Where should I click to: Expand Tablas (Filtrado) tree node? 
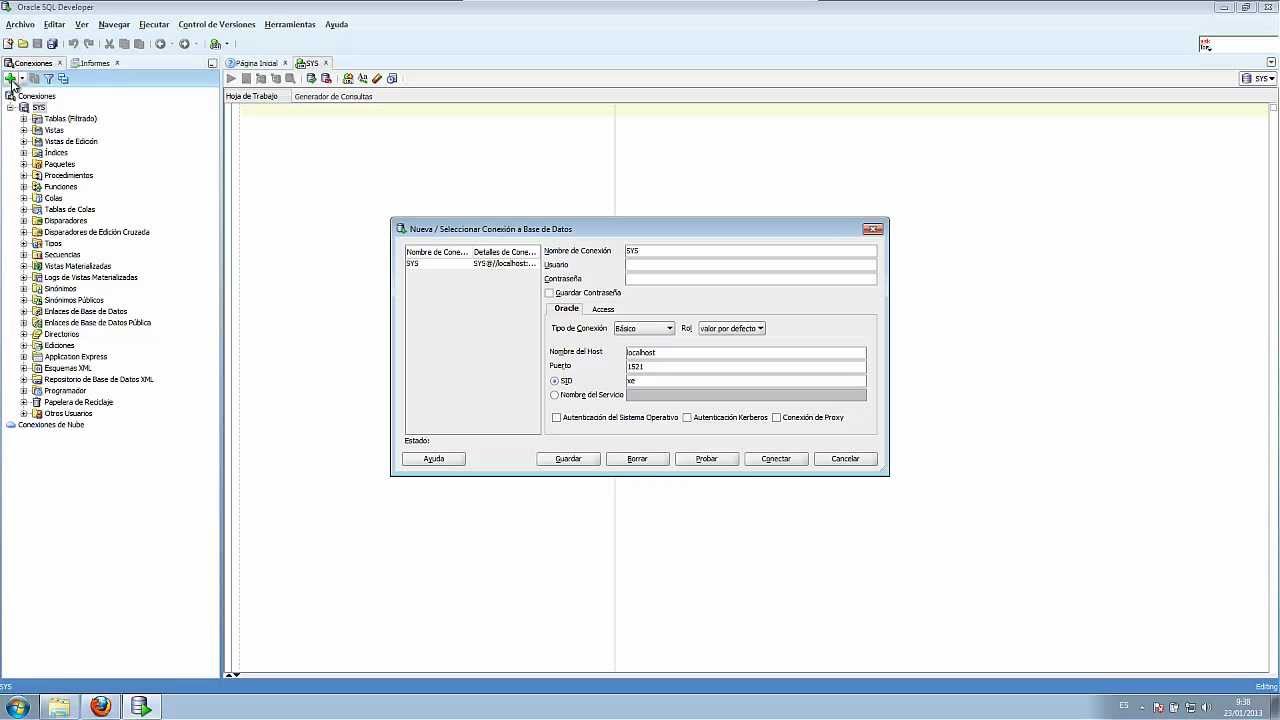coord(24,119)
